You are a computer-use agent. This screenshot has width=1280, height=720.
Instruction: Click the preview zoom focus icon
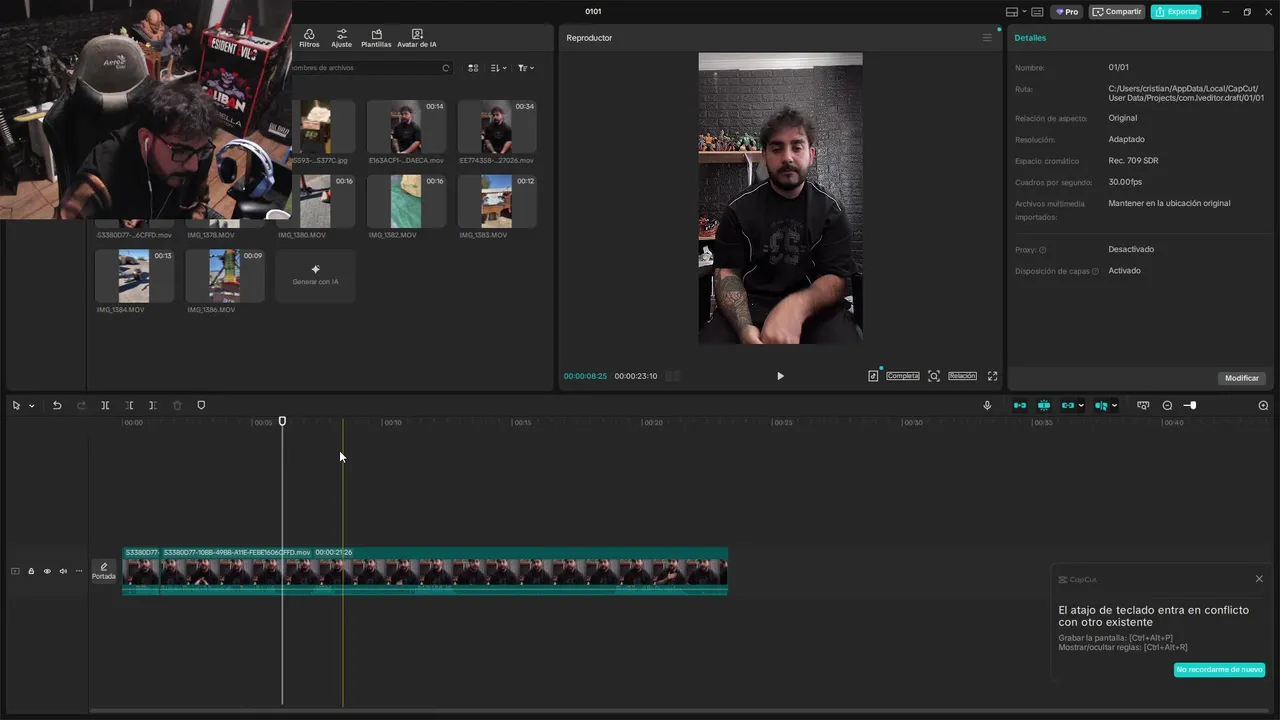pyautogui.click(x=934, y=376)
